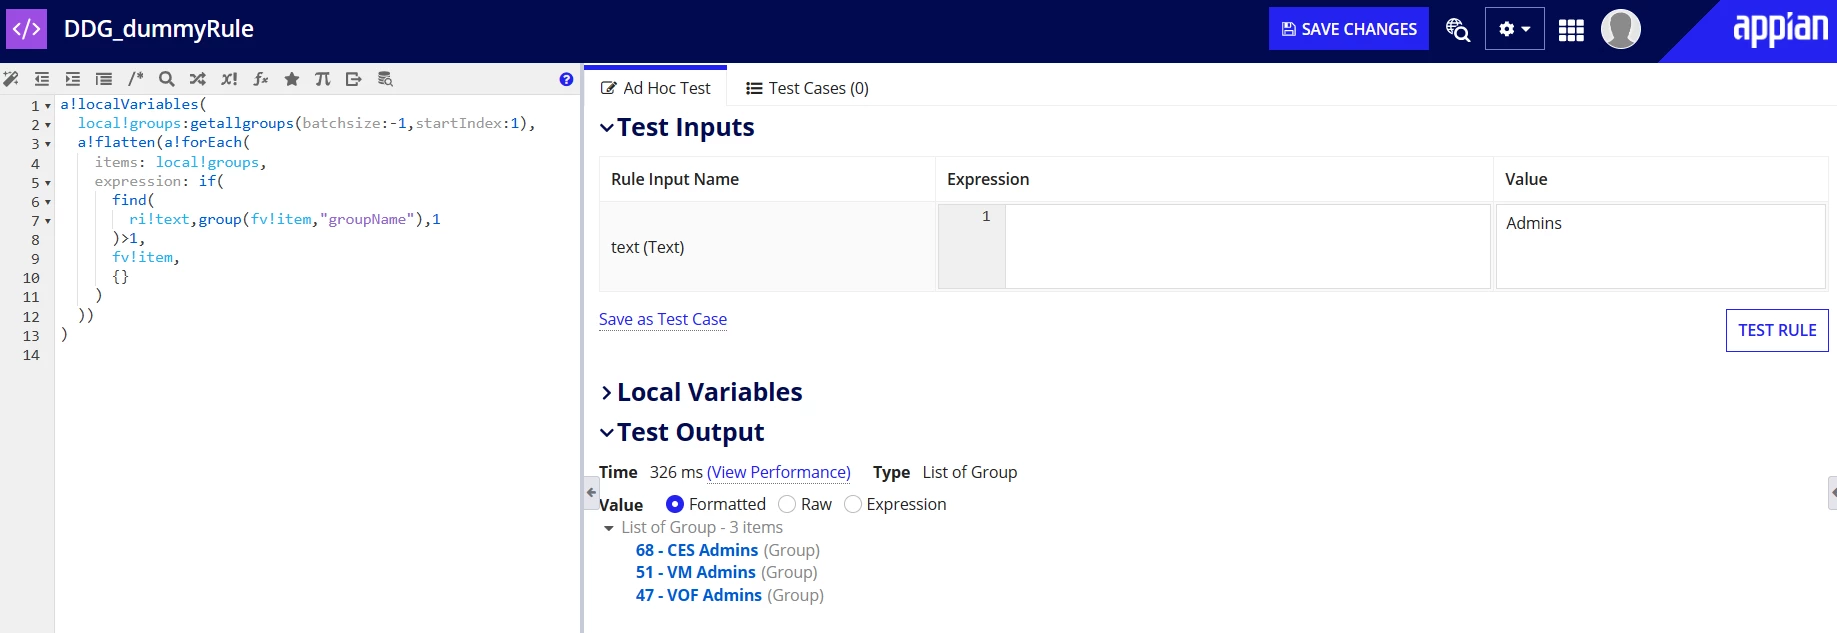Open the blue help question mark

(566, 79)
